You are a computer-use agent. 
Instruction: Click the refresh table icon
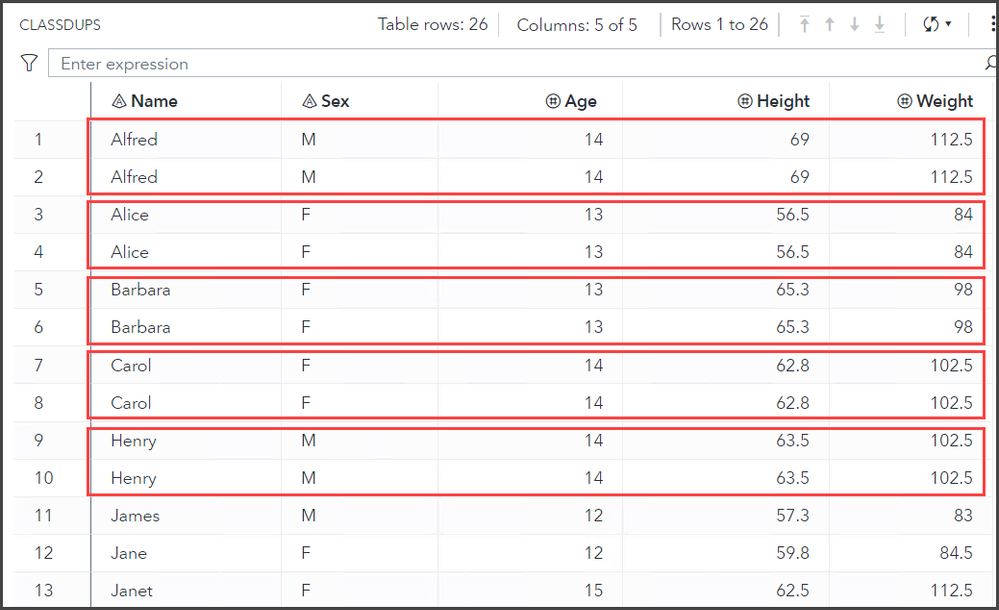[x=932, y=23]
